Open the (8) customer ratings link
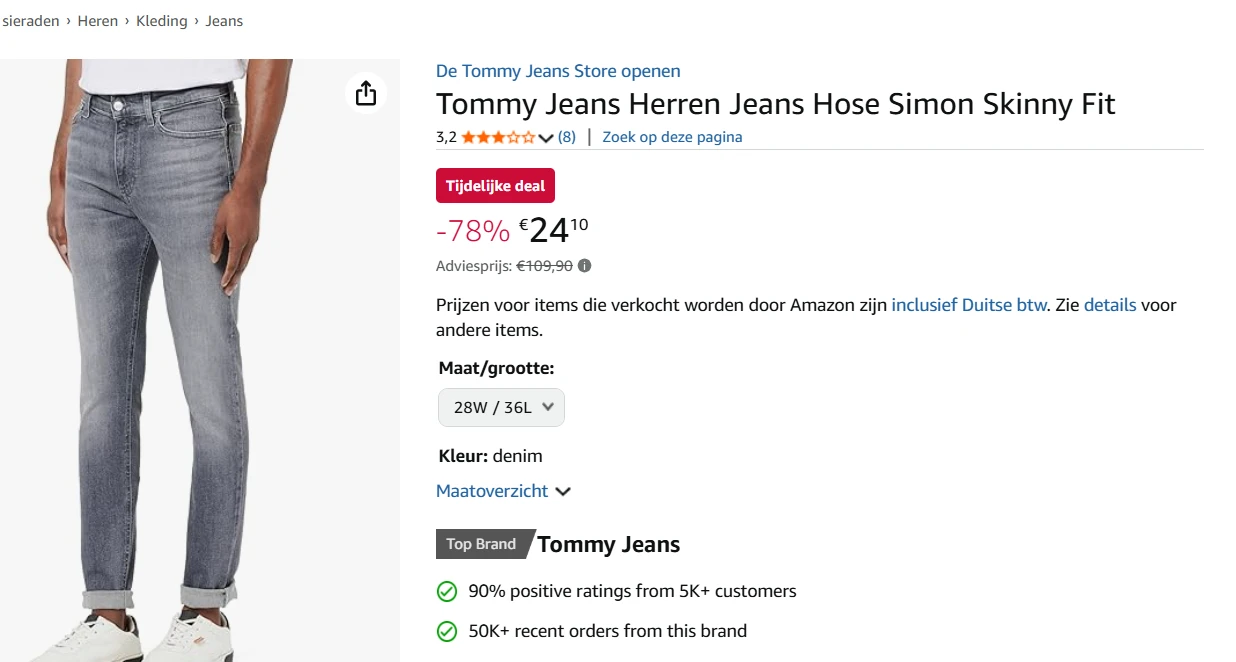Screen dimensions: 1236x662 [x=566, y=136]
